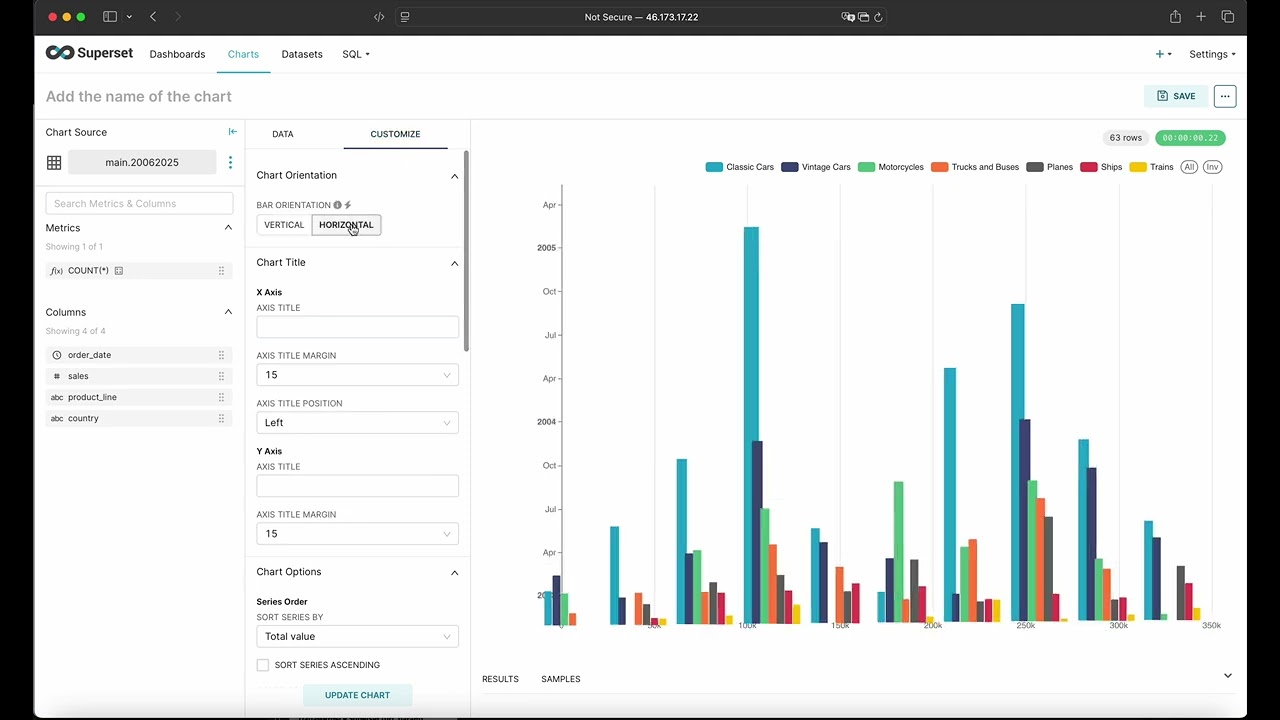Click the Bar Orientation info icon
The image size is (1280, 720).
338,205
